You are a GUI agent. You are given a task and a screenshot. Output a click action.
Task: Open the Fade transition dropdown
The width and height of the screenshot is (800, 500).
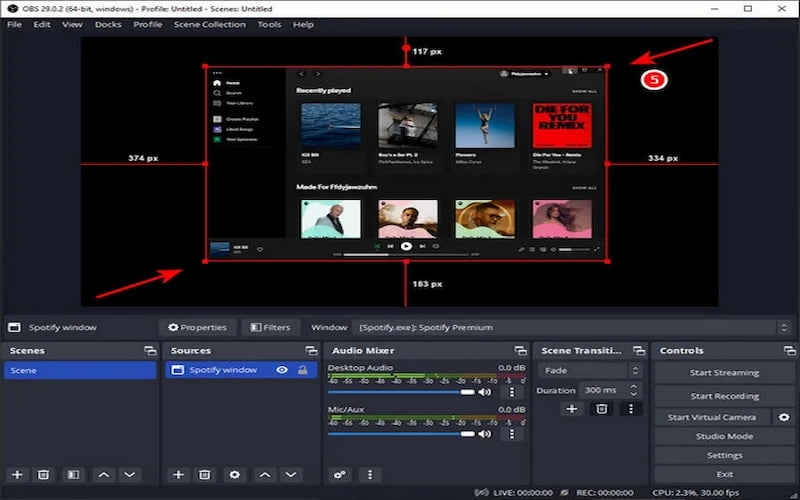click(588, 370)
